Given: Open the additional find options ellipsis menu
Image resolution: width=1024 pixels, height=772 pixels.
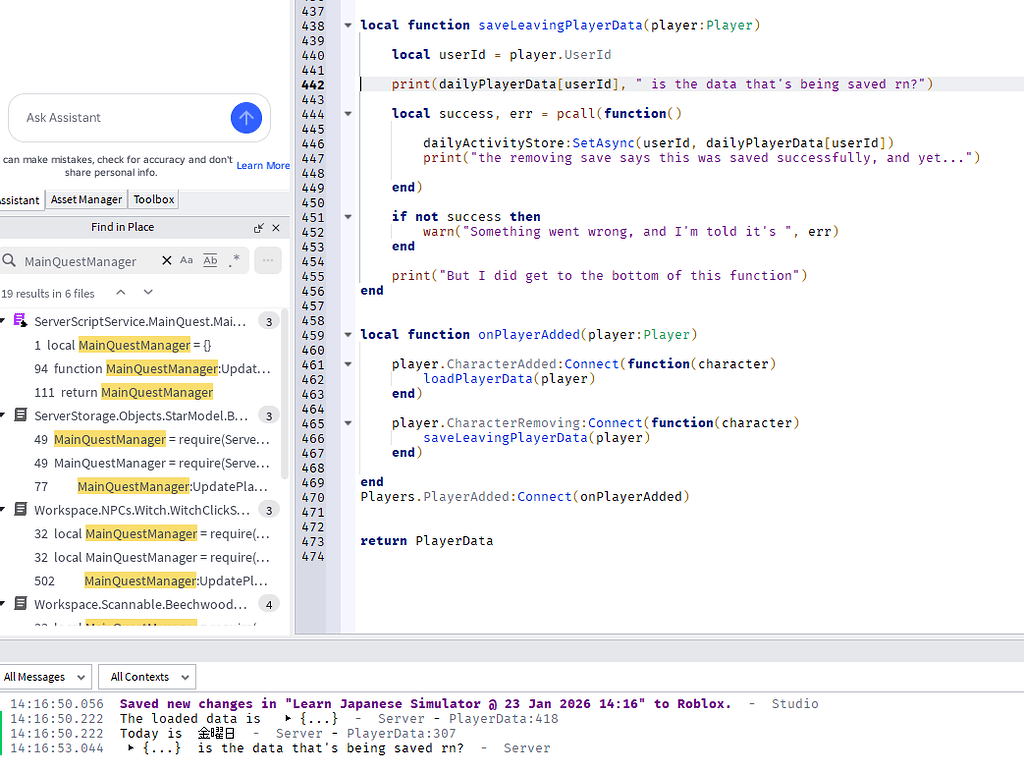Looking at the screenshot, I should point(267,261).
